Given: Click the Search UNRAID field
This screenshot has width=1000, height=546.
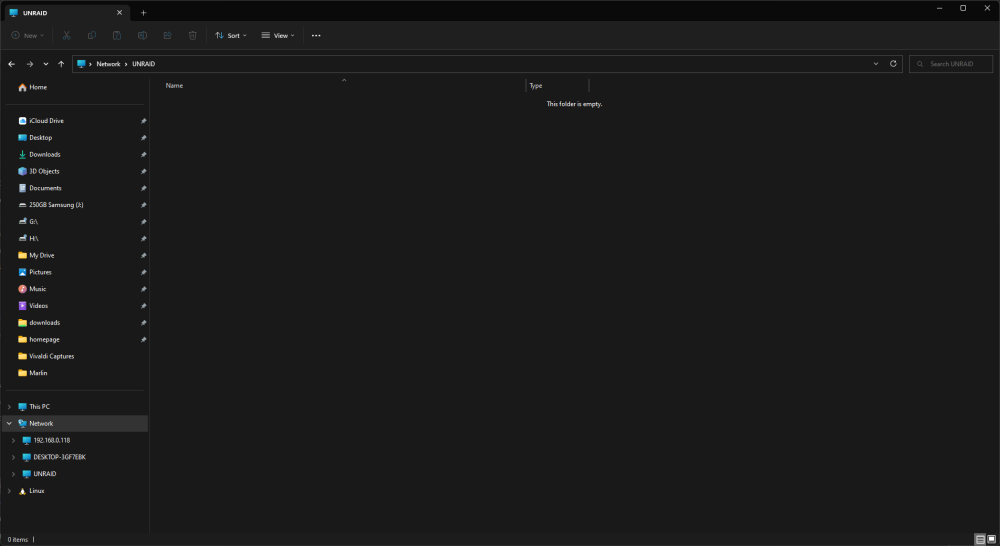Looking at the screenshot, I should coord(951,64).
